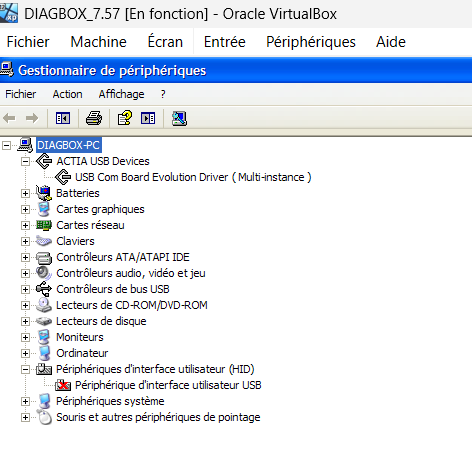Image resolution: width=472 pixels, height=465 pixels.
Task: Click the Contrôleurs audio, vidéo et jeu icon
Action: pyautogui.click(x=44, y=273)
